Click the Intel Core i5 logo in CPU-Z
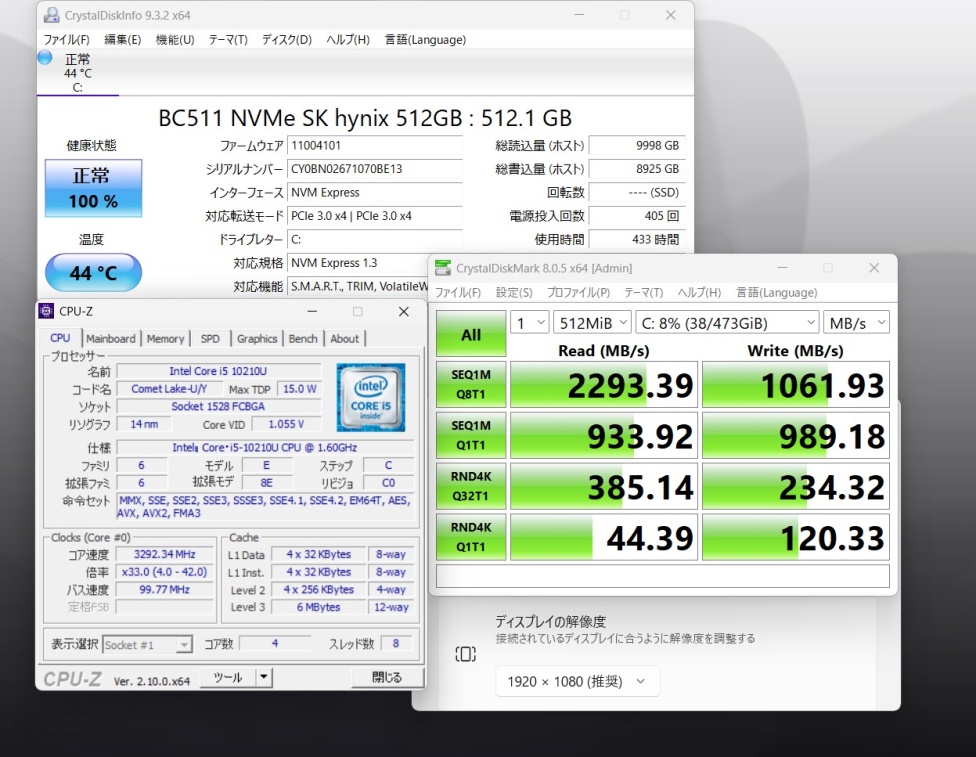Viewport: 976px width, 757px height. point(371,397)
